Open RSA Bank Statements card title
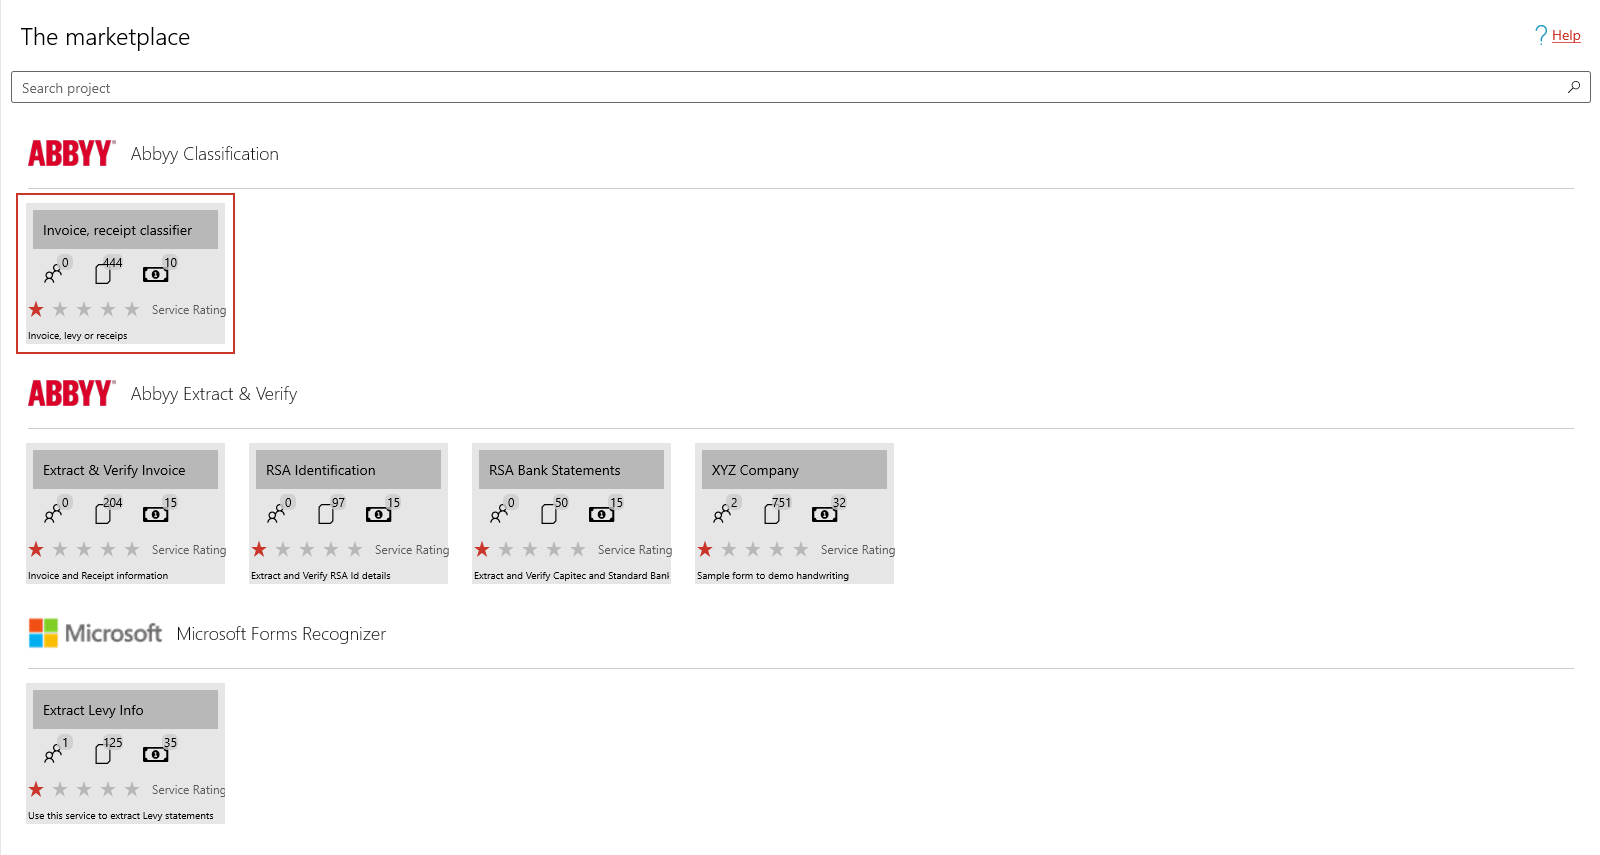Screen dimensions: 1600x855 coord(571,470)
